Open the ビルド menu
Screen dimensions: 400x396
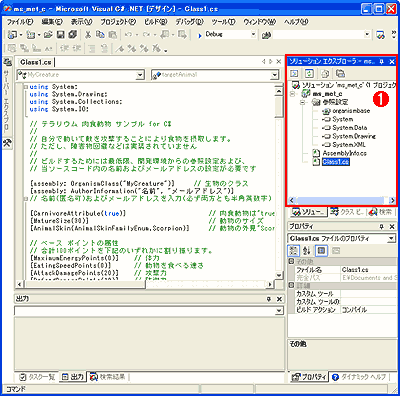tap(155, 22)
